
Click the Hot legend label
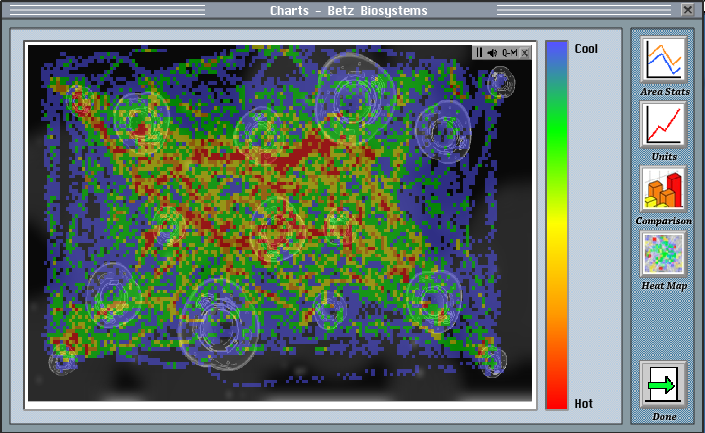click(x=584, y=403)
